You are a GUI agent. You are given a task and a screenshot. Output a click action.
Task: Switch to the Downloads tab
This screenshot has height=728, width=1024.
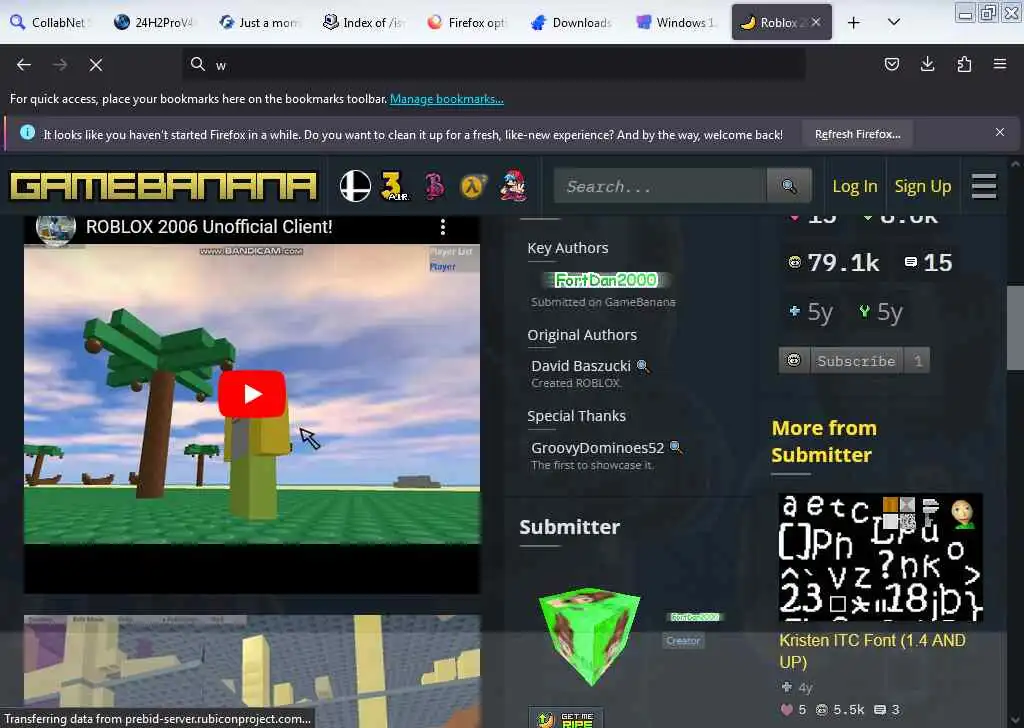tap(573, 22)
